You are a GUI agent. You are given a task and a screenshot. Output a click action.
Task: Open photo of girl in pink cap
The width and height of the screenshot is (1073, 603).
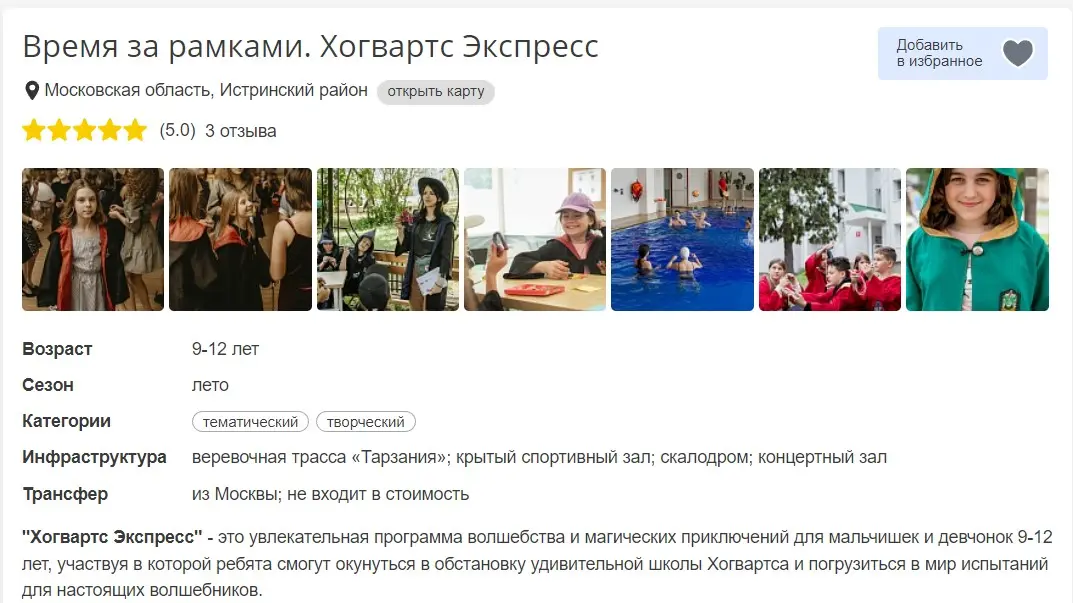point(535,240)
